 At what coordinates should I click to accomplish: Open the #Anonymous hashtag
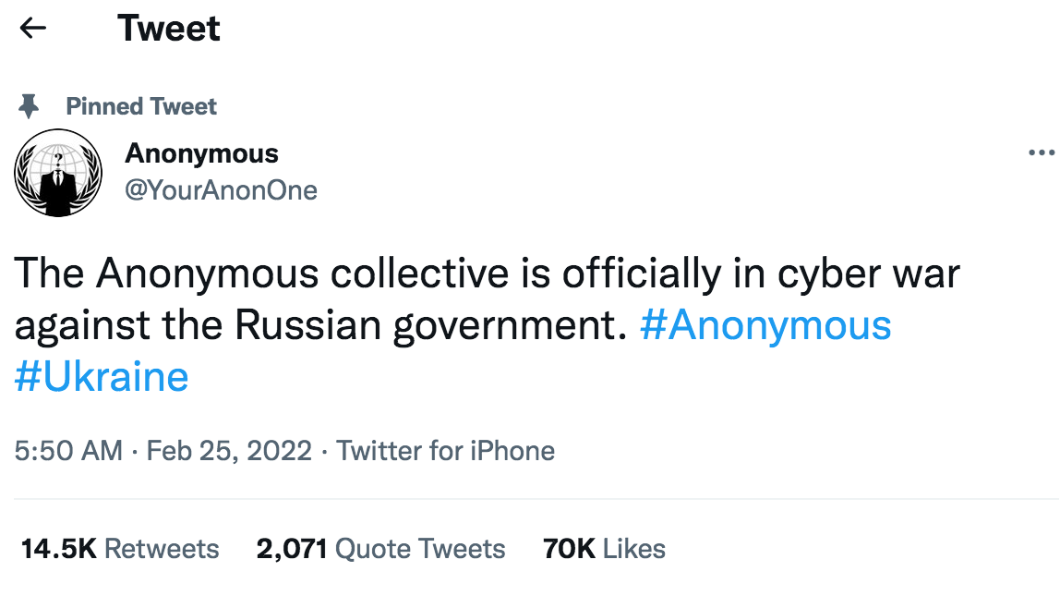765,326
